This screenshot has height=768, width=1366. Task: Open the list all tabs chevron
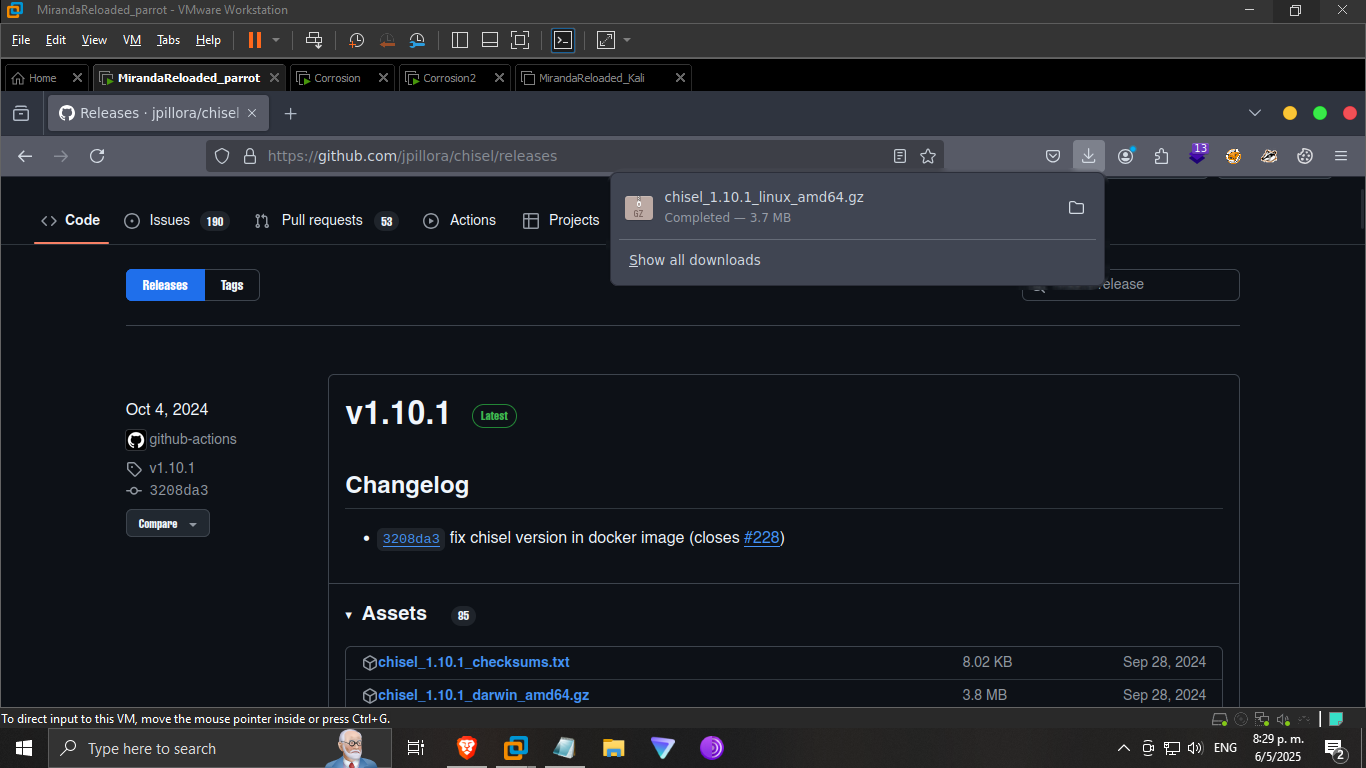click(1255, 113)
